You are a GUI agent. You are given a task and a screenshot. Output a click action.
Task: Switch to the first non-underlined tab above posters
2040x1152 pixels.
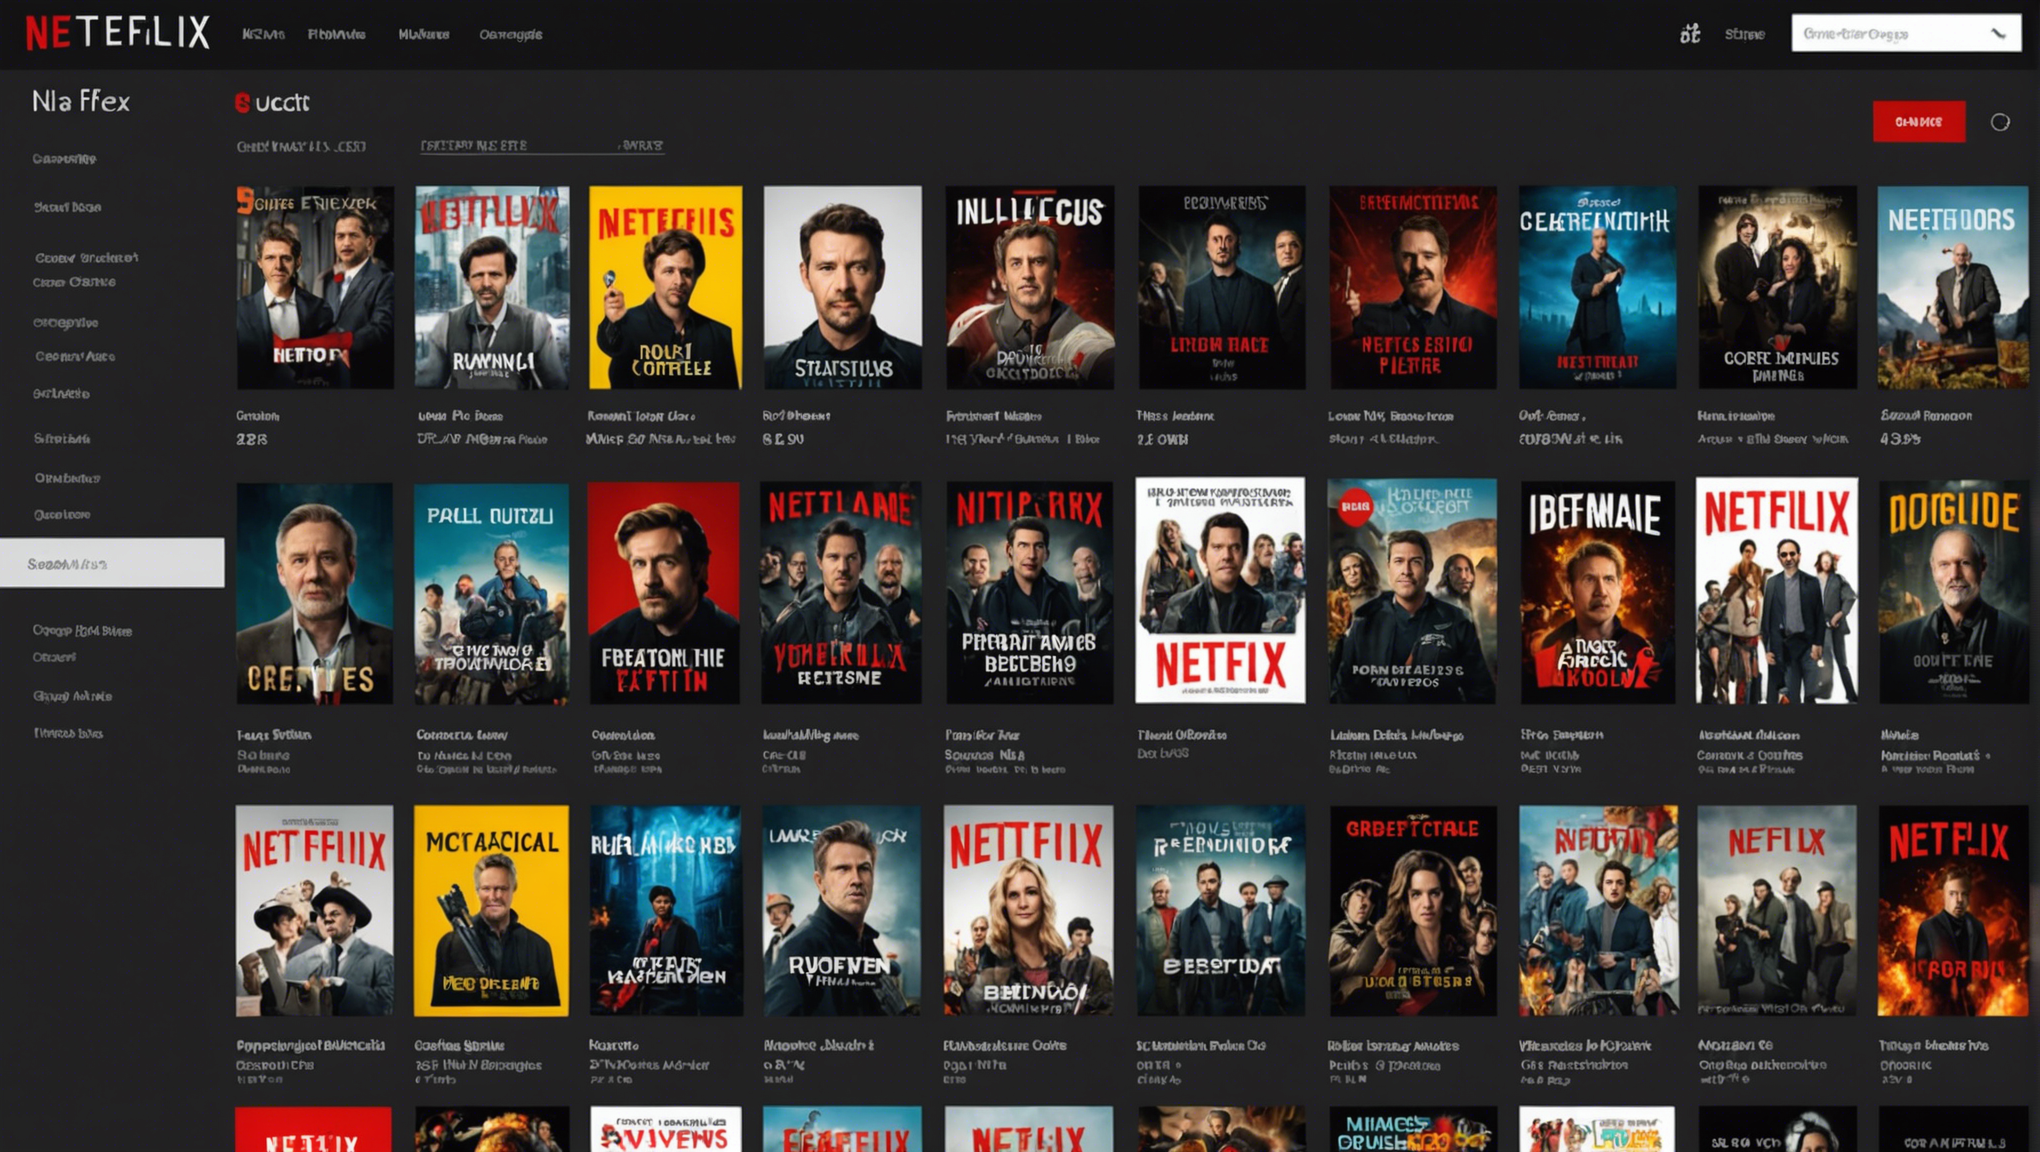pos(301,146)
